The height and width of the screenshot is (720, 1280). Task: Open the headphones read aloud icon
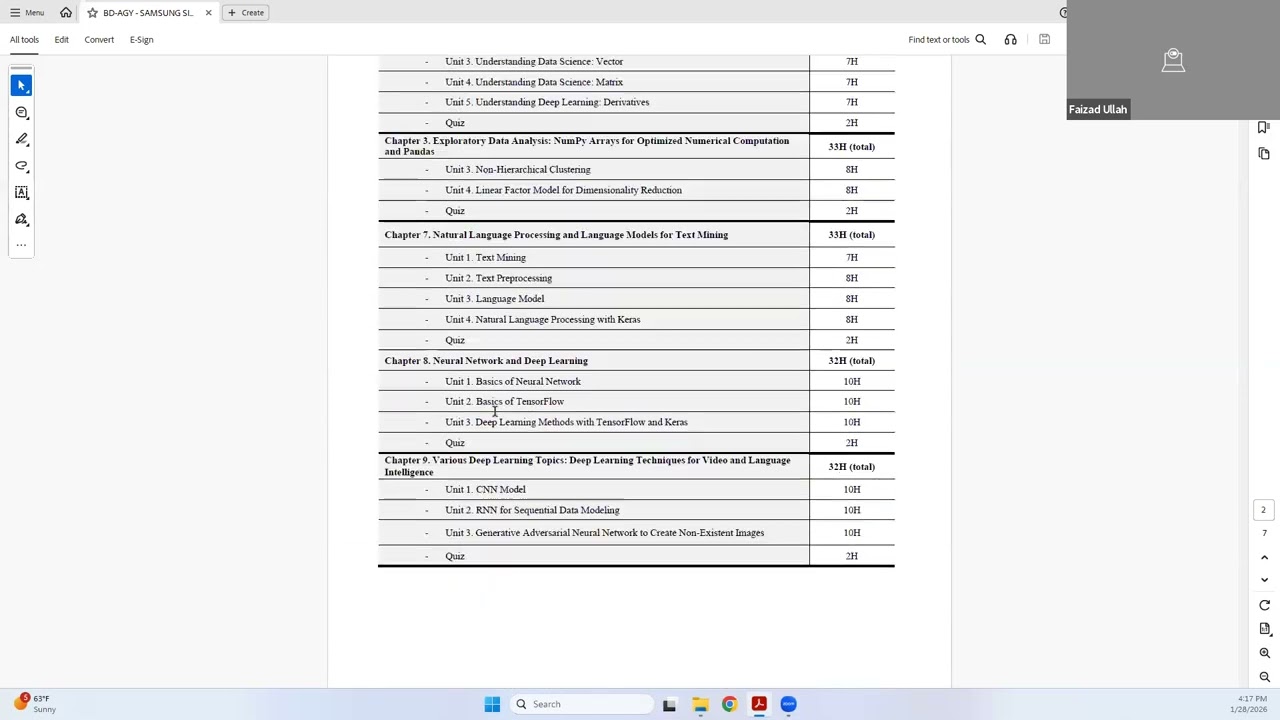click(1010, 40)
